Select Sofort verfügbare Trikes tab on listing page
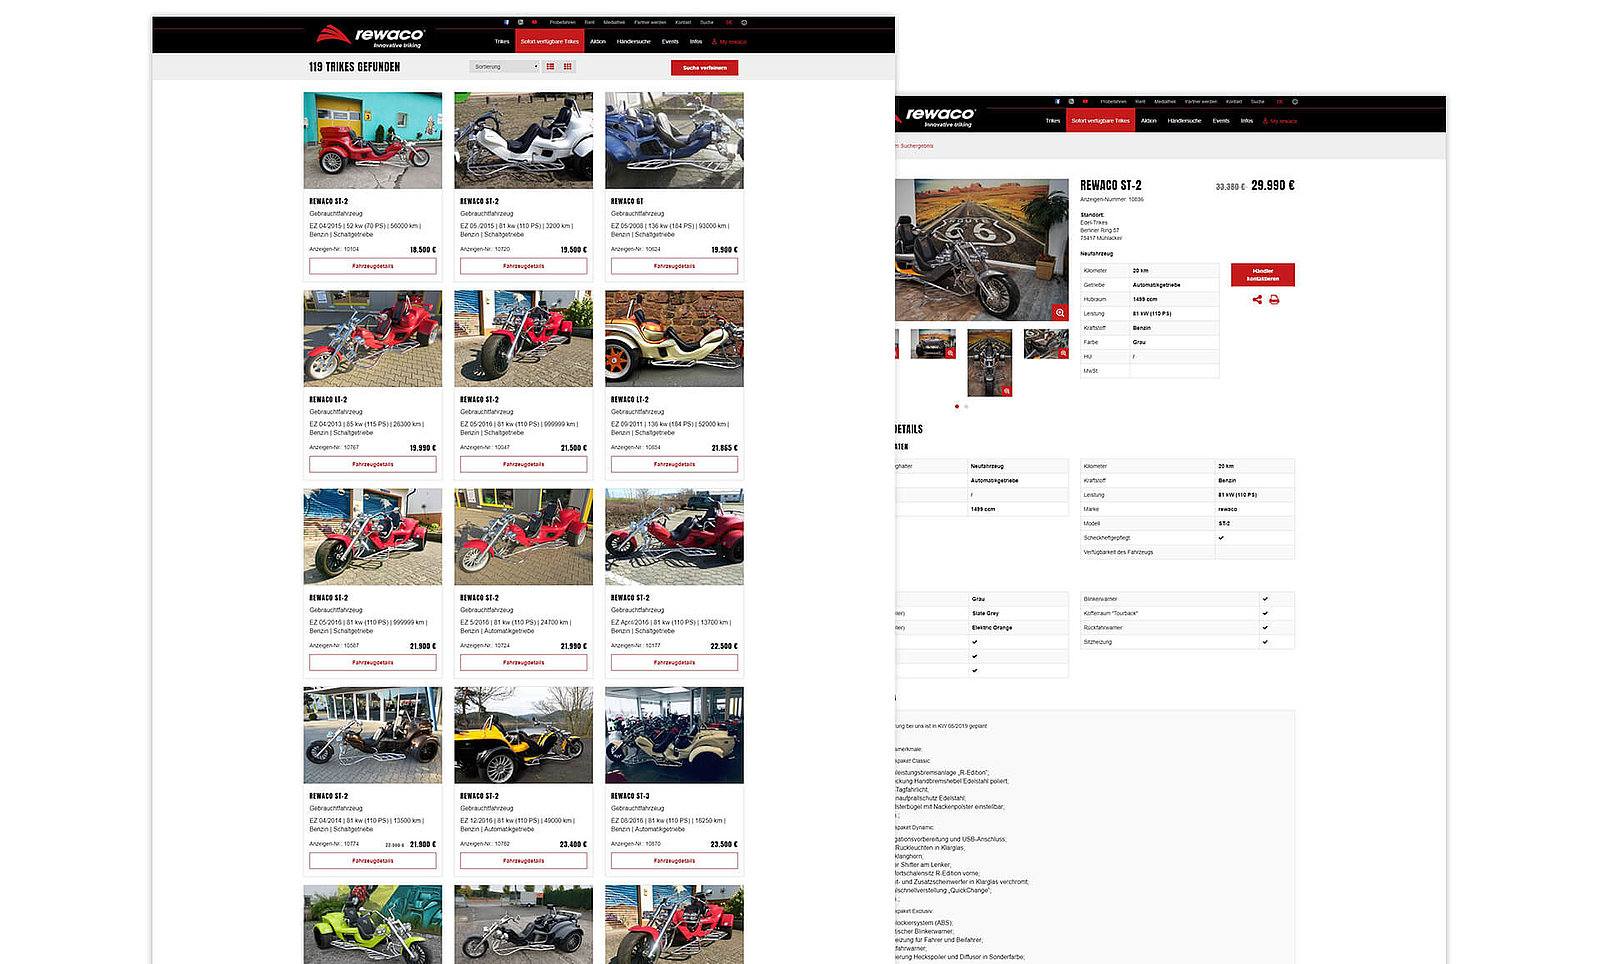The height and width of the screenshot is (964, 1600). (x=550, y=42)
